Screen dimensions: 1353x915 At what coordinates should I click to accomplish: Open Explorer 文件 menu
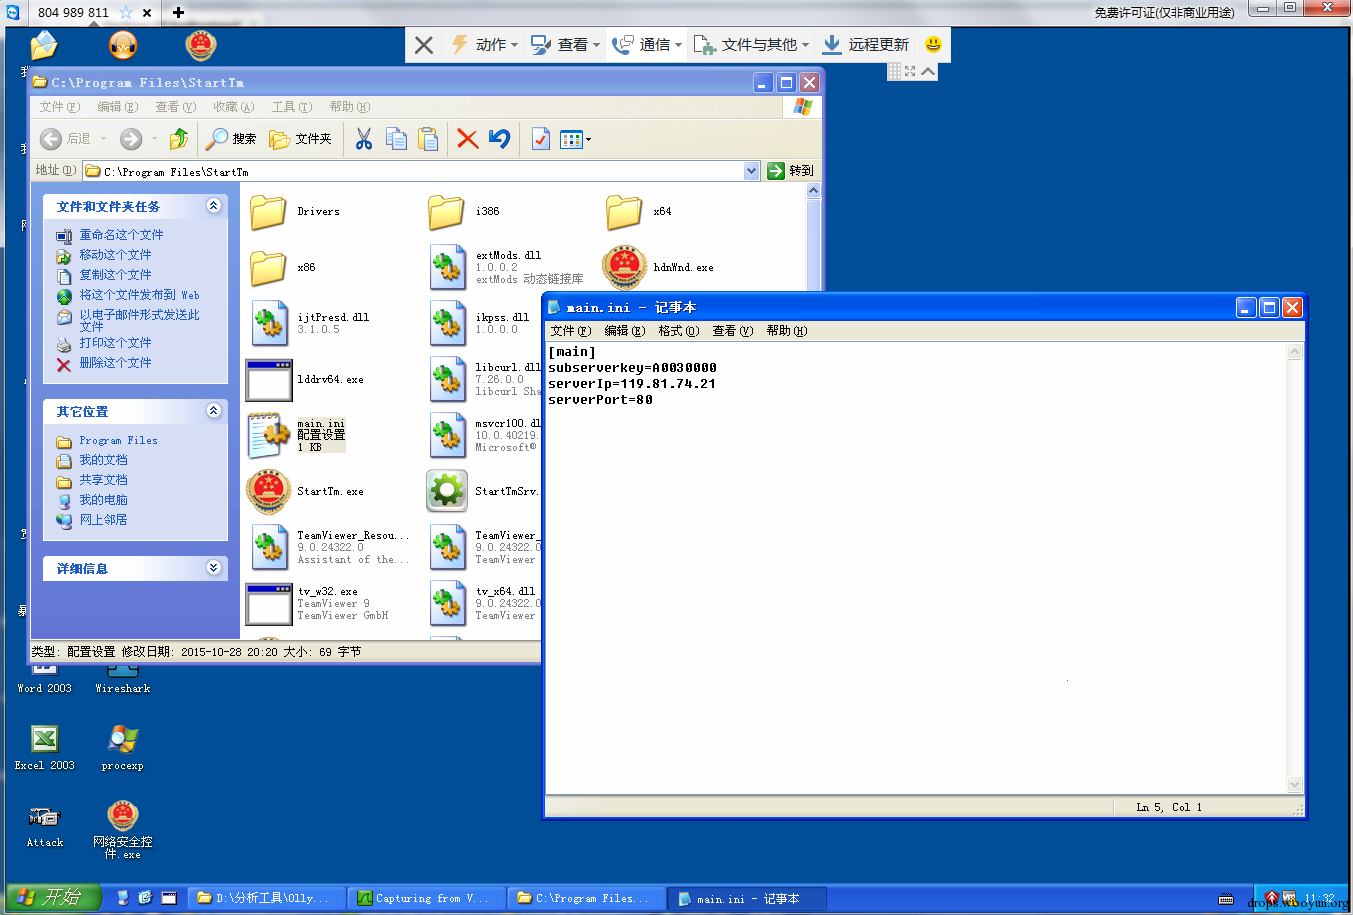[x=59, y=107]
